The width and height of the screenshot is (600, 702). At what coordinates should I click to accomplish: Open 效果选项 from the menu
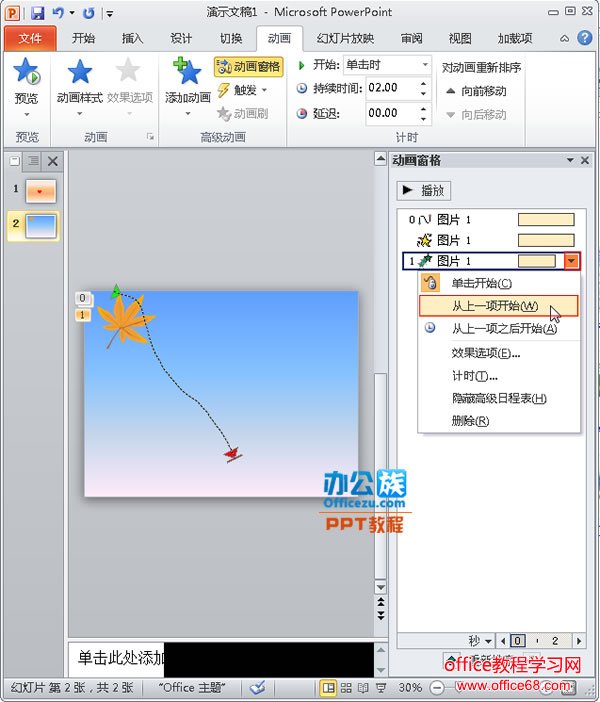[x=498, y=353]
